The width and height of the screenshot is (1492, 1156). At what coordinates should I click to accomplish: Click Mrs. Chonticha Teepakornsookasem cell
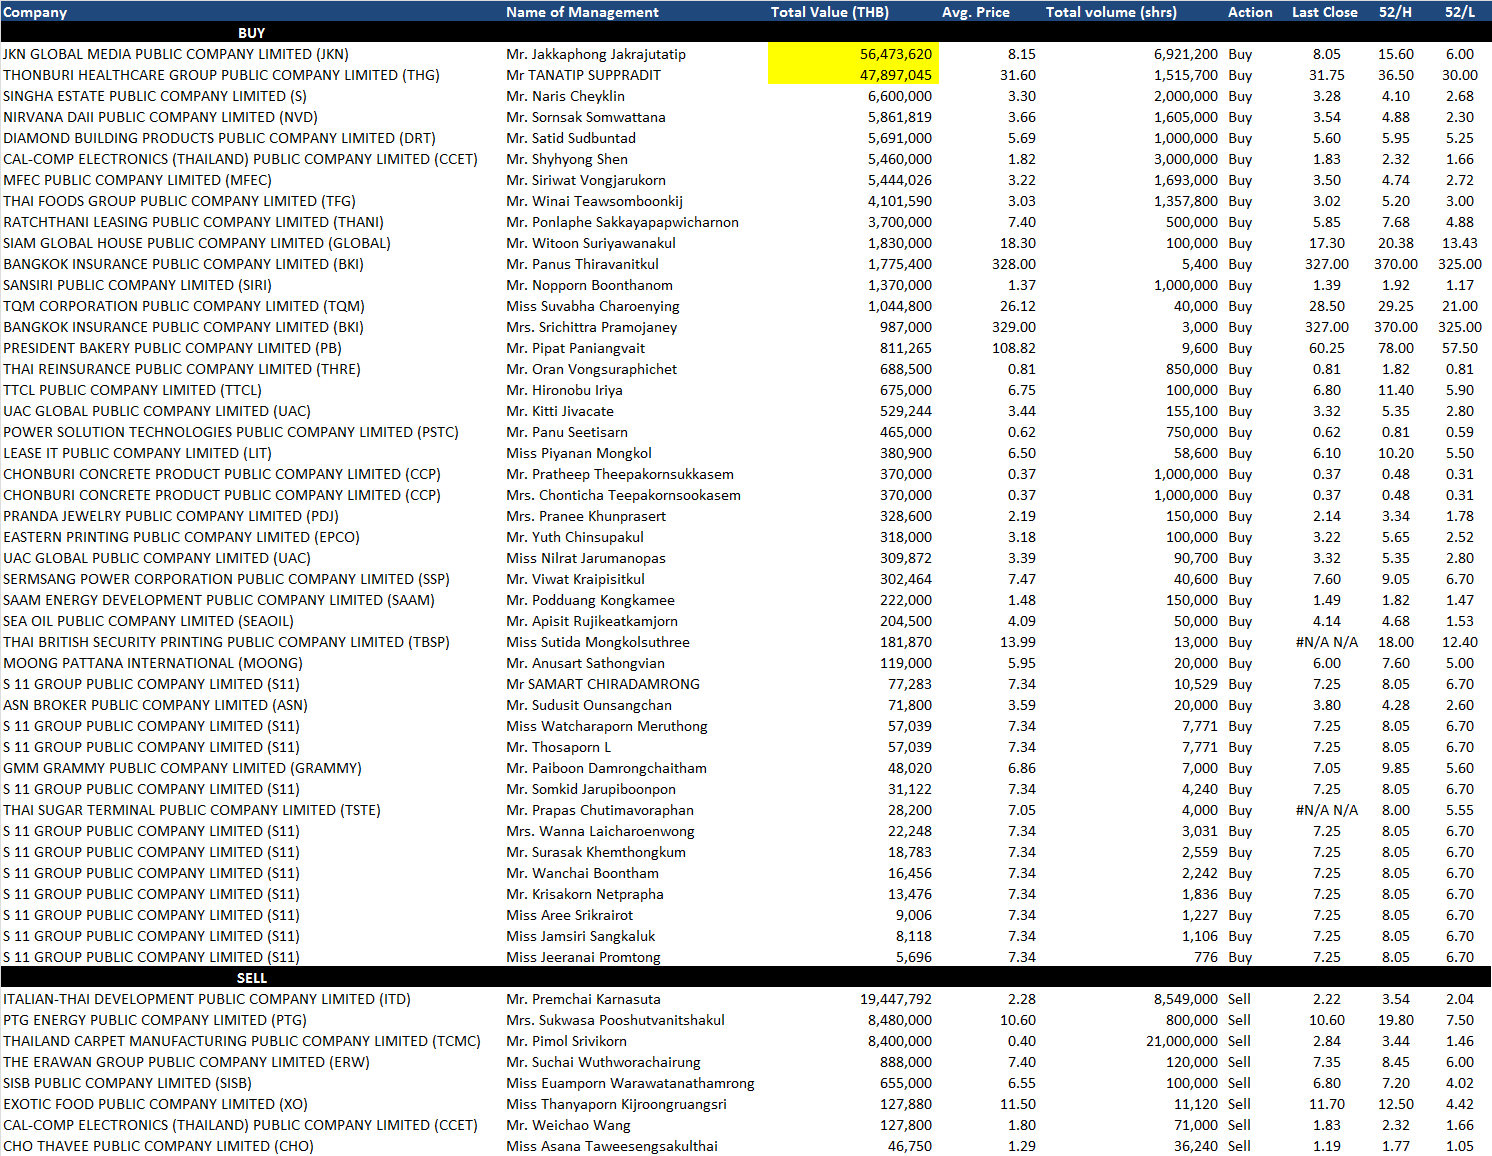tap(623, 495)
